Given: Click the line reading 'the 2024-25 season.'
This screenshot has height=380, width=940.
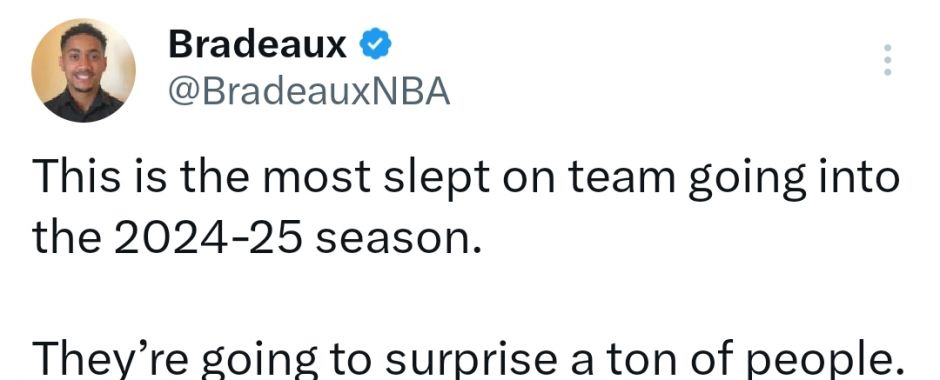Looking at the screenshot, I should click(x=257, y=238).
